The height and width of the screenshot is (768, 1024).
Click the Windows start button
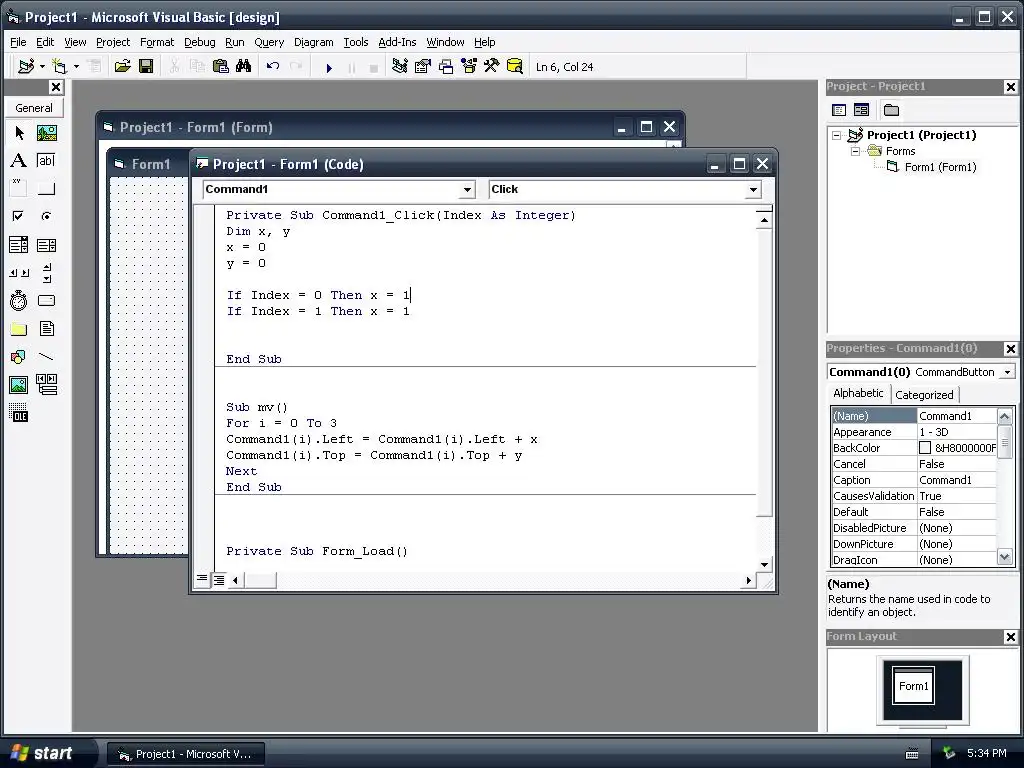pos(43,753)
